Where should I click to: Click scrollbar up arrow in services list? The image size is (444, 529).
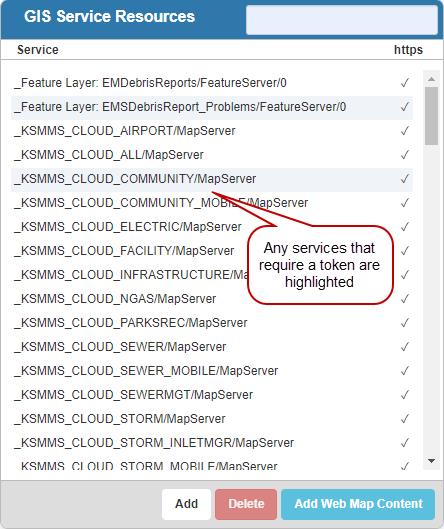tap(431, 79)
